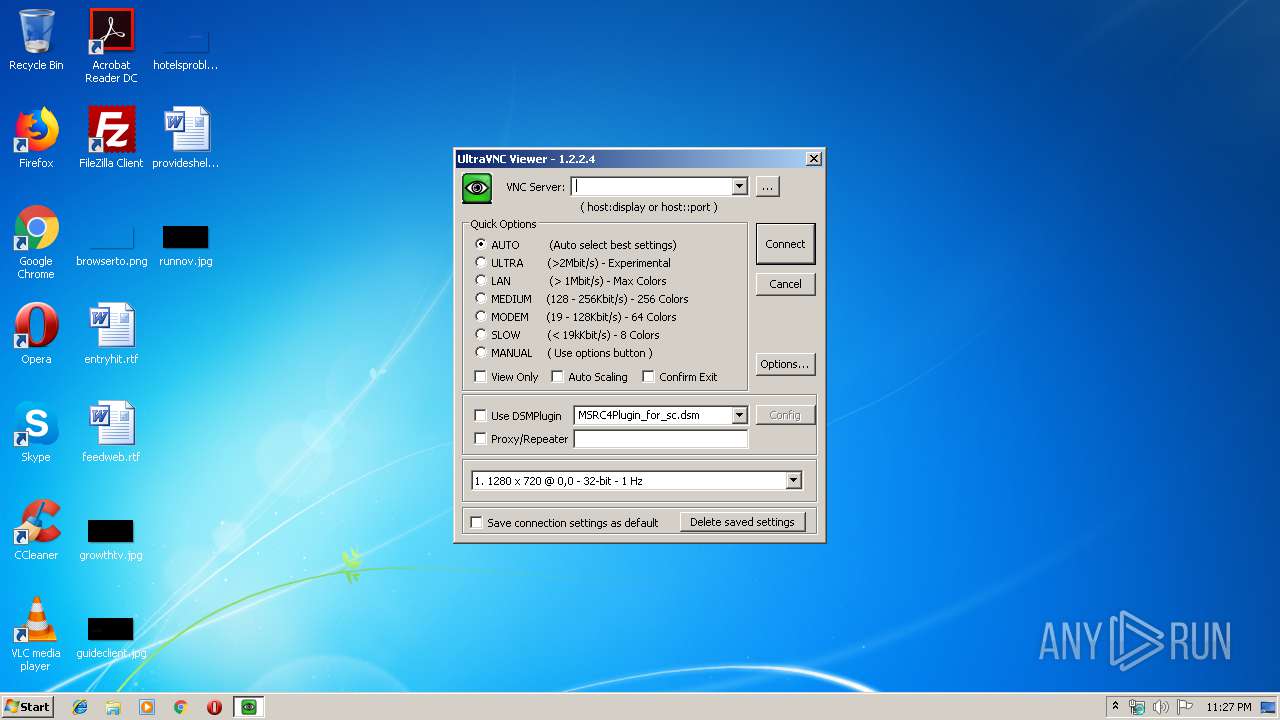1280x720 pixels.
Task: Click the Cancel button
Action: 785,284
